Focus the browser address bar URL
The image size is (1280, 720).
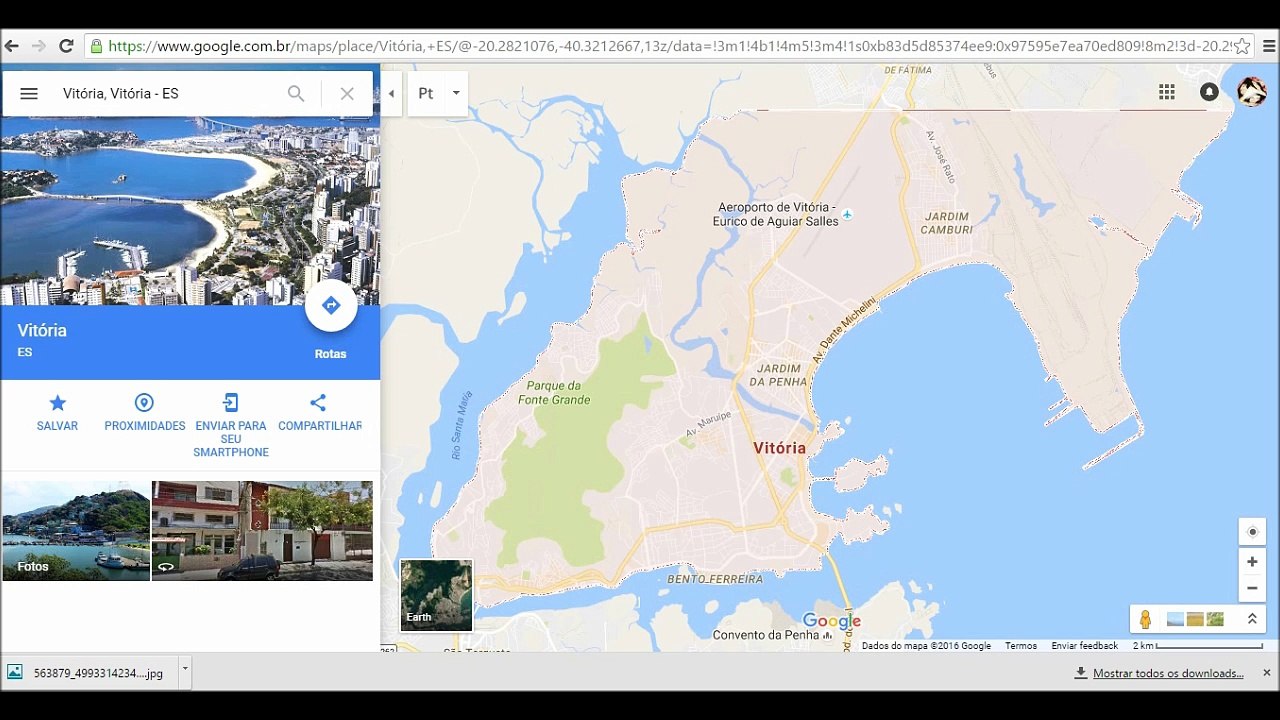point(668,46)
